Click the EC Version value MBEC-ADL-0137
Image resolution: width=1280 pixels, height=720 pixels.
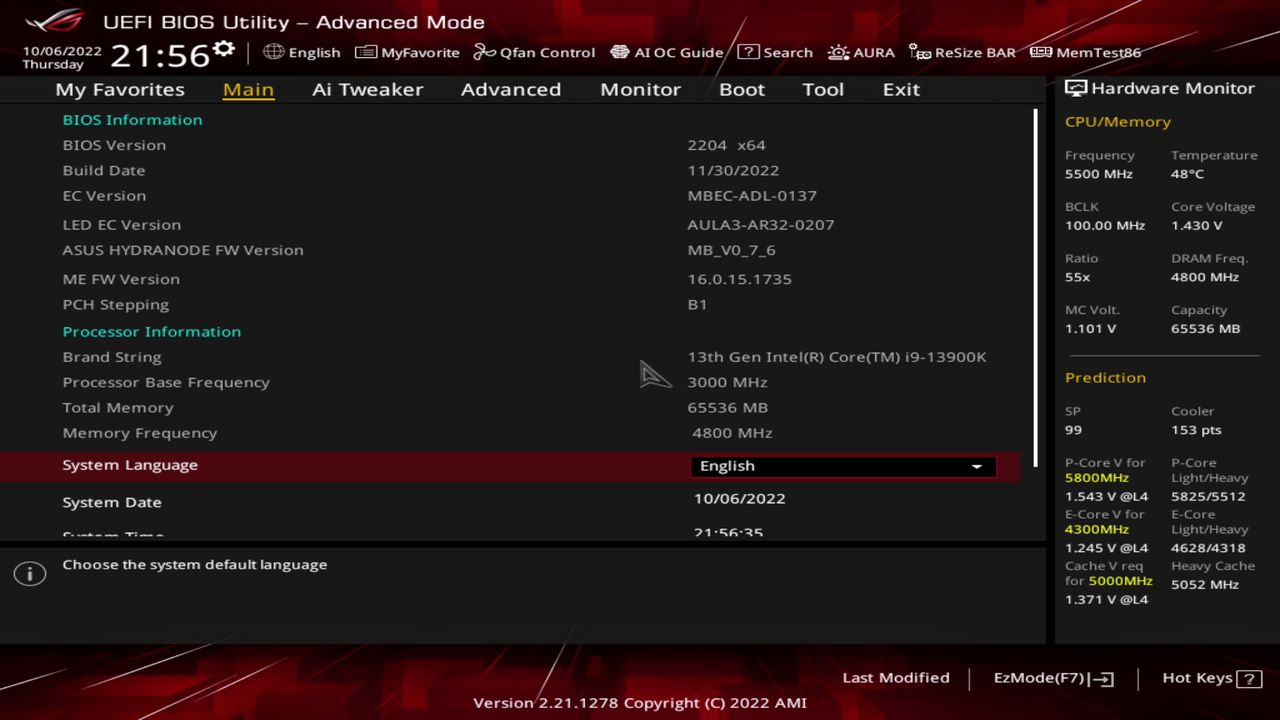coord(752,195)
